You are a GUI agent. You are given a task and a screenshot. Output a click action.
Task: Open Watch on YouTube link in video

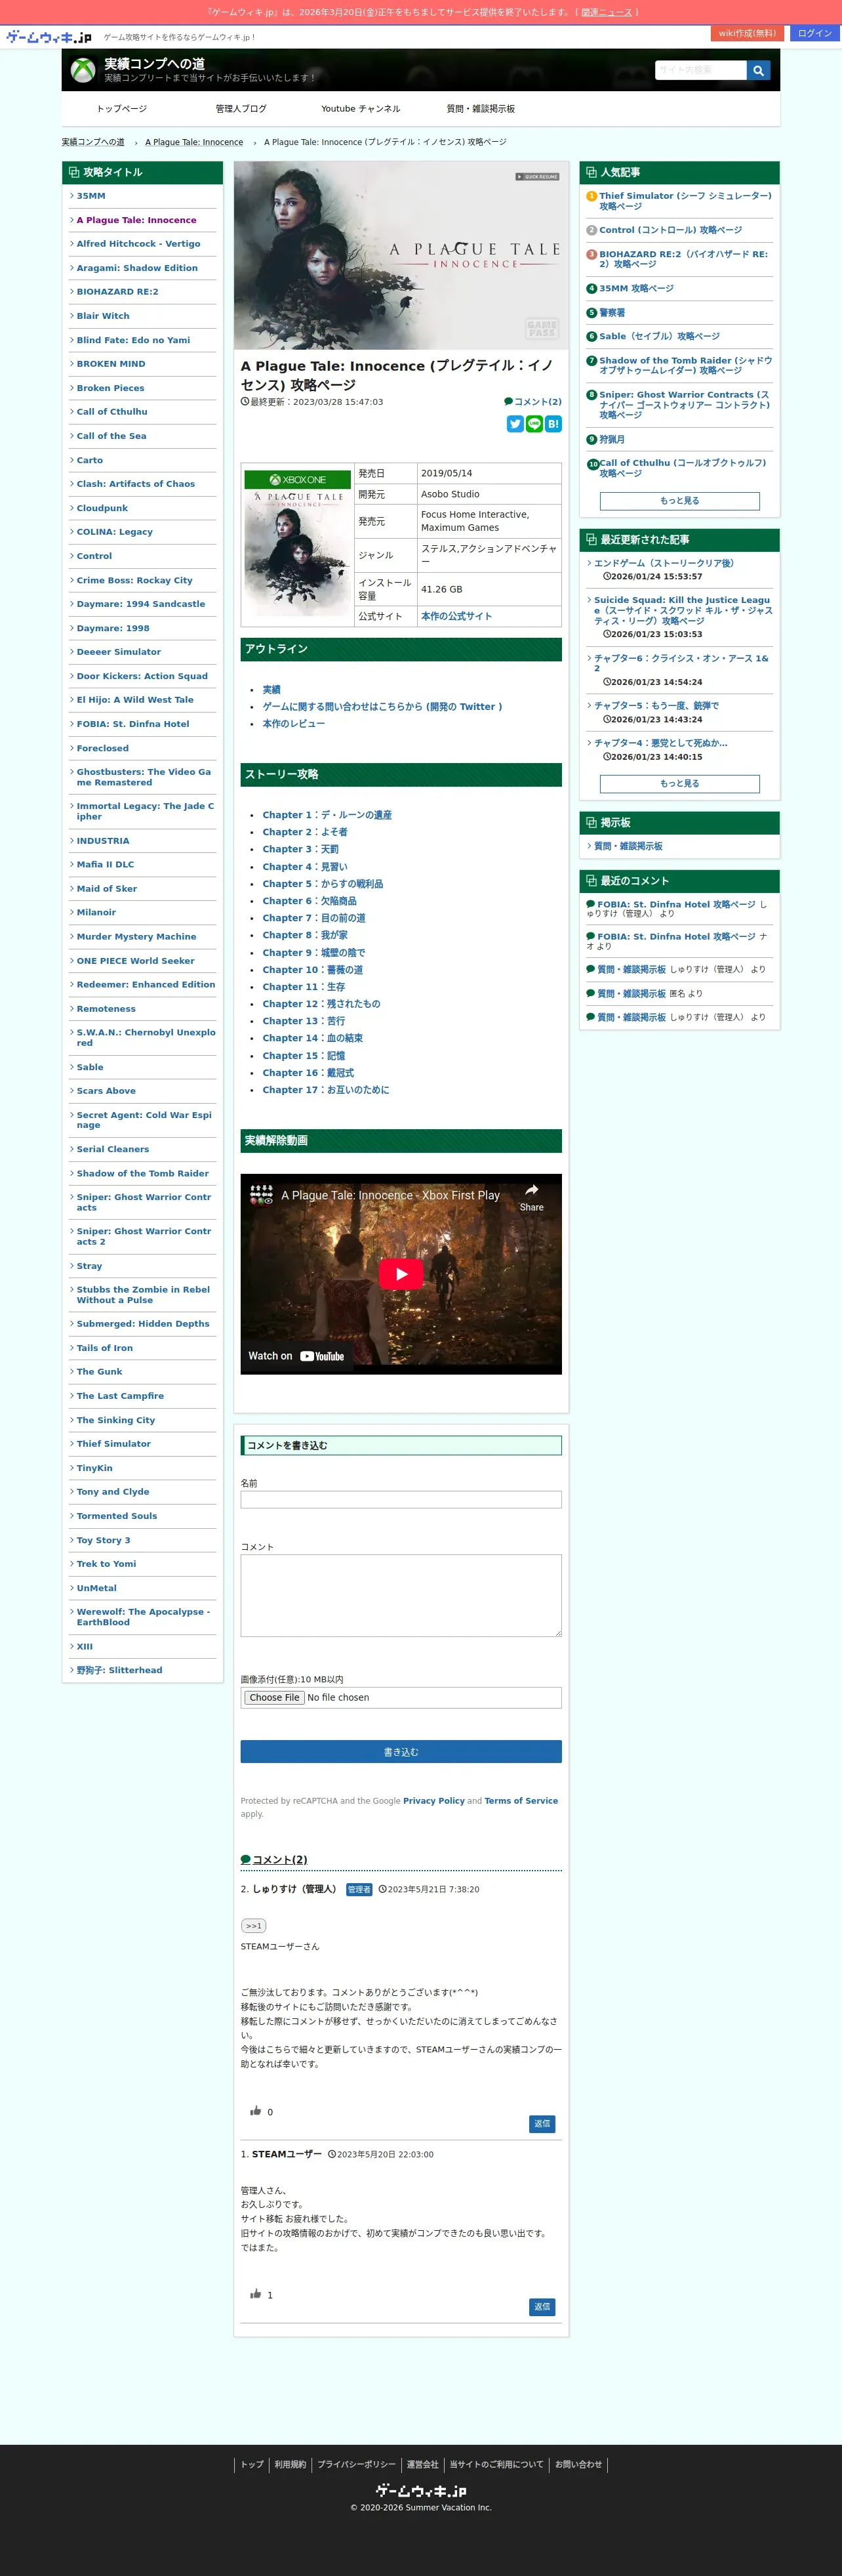296,1356
